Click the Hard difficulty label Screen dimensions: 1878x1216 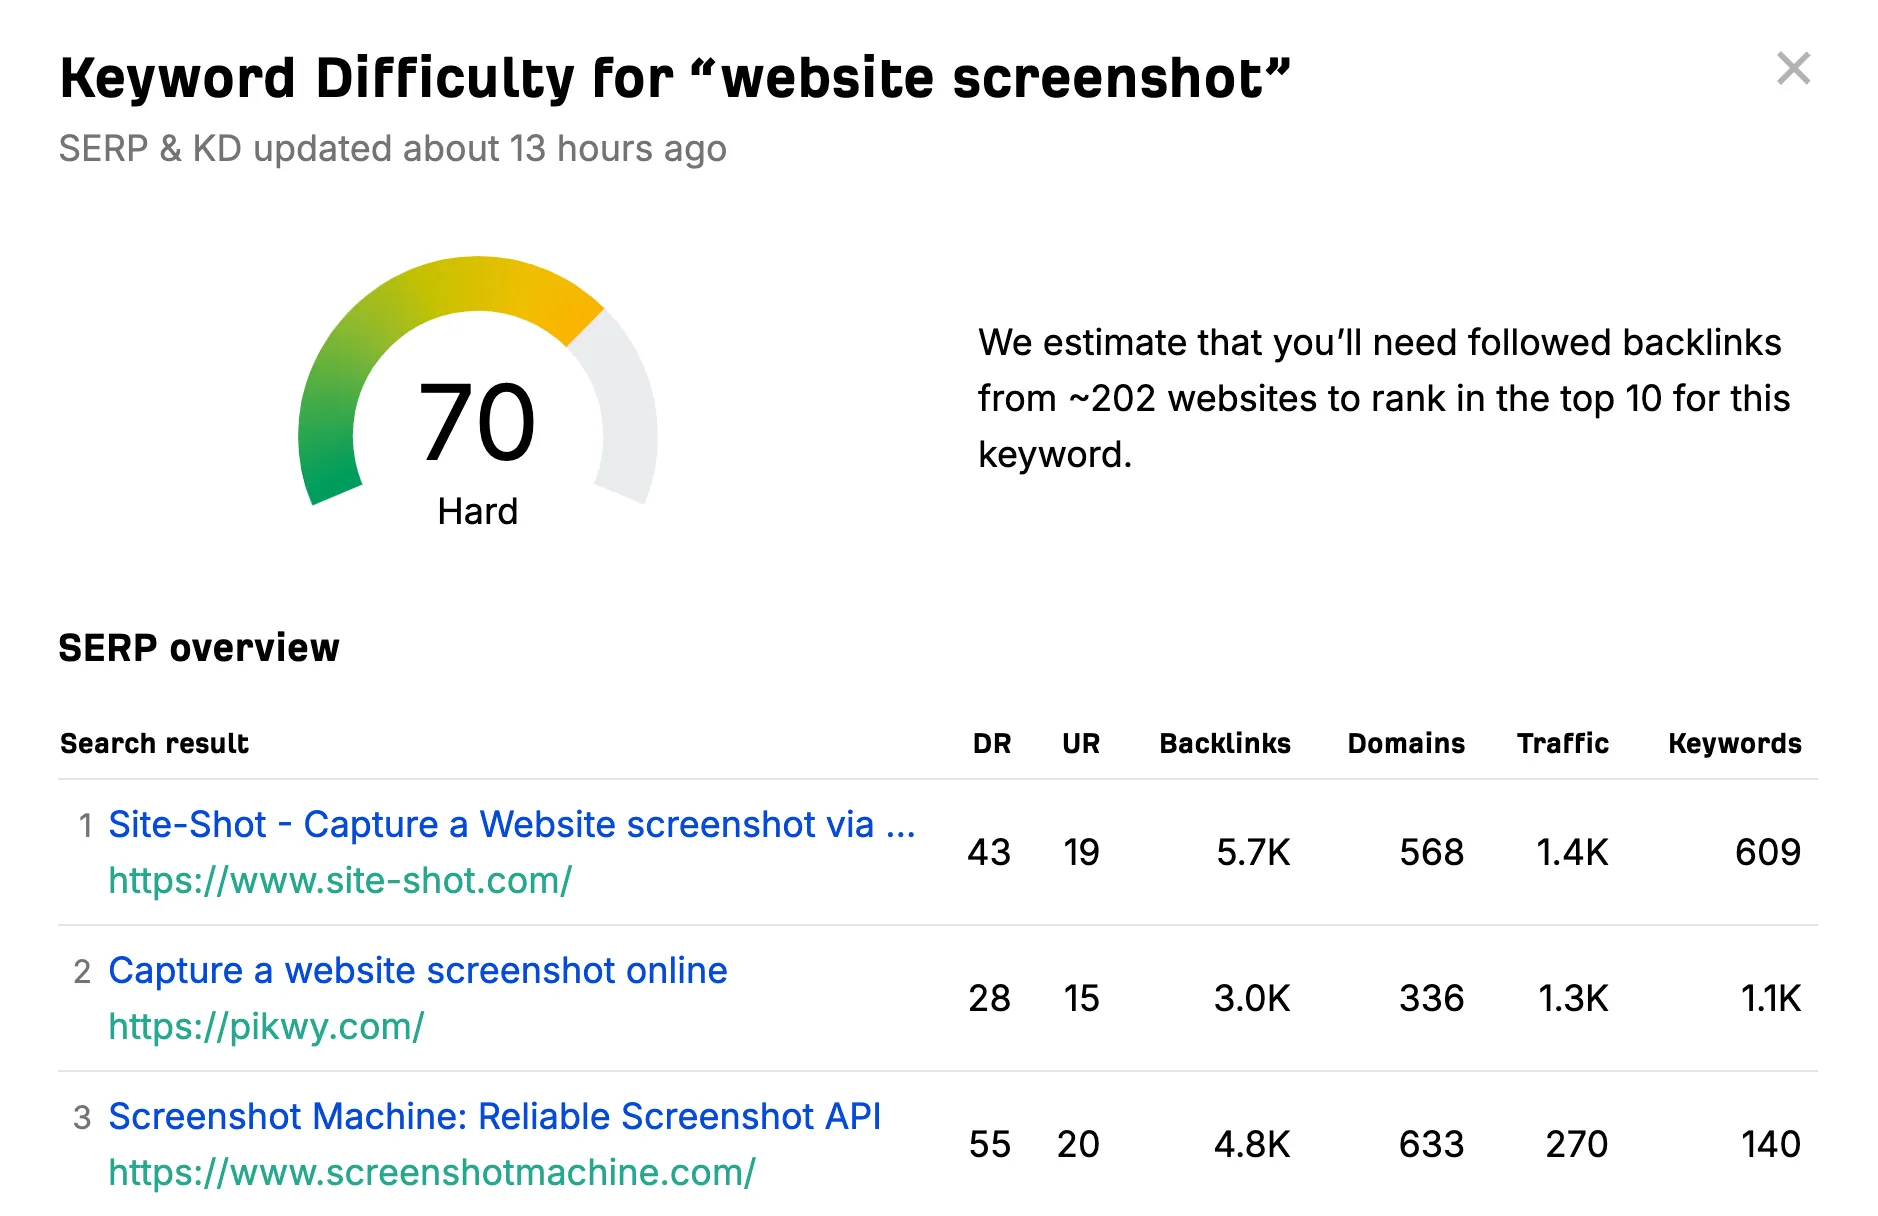click(x=478, y=511)
